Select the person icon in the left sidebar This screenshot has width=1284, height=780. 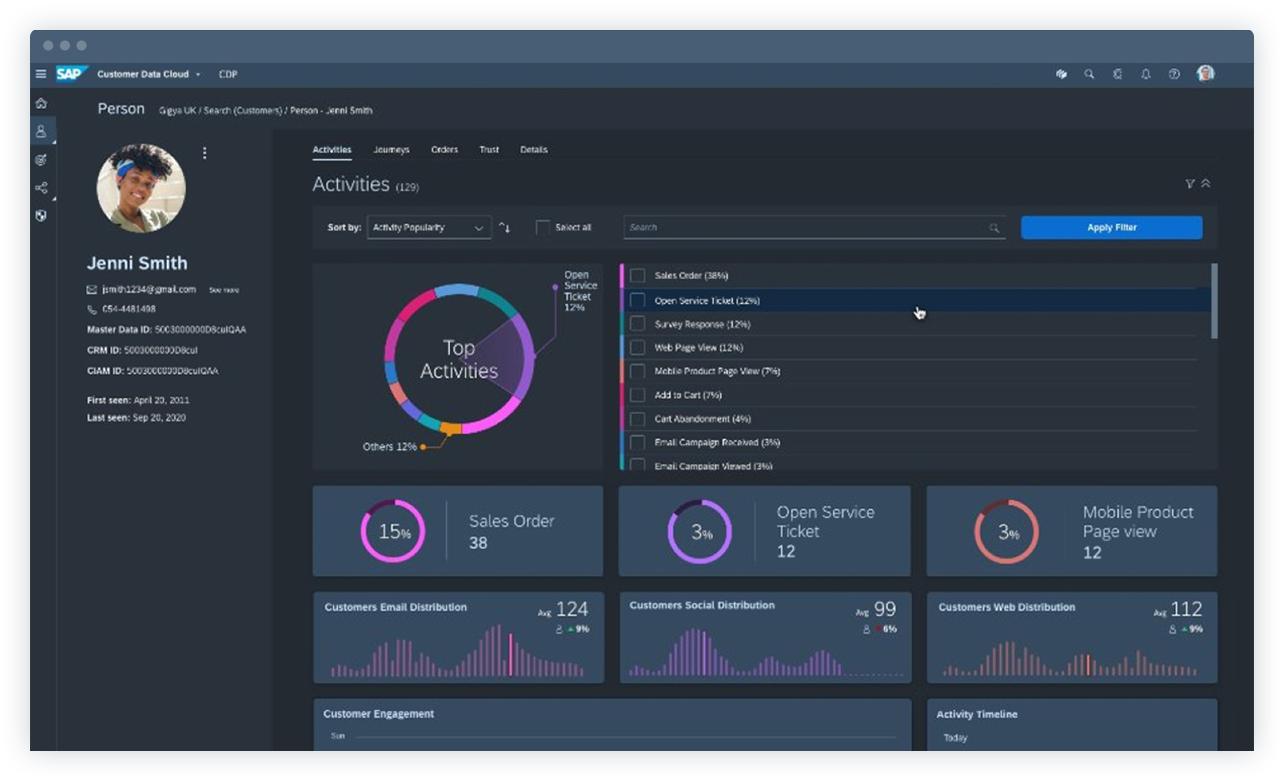[40, 131]
